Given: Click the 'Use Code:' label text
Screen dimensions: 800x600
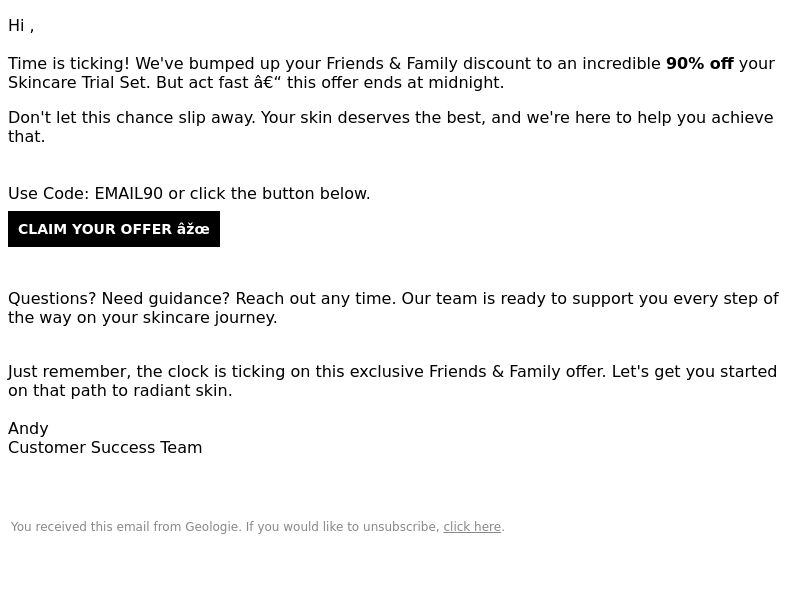Looking at the screenshot, I should tap(48, 194).
